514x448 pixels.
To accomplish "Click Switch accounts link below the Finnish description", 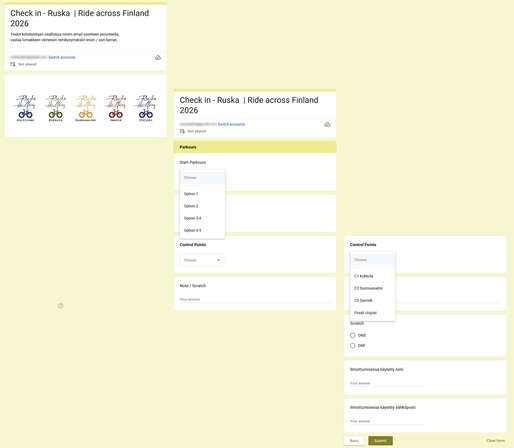I will point(62,57).
